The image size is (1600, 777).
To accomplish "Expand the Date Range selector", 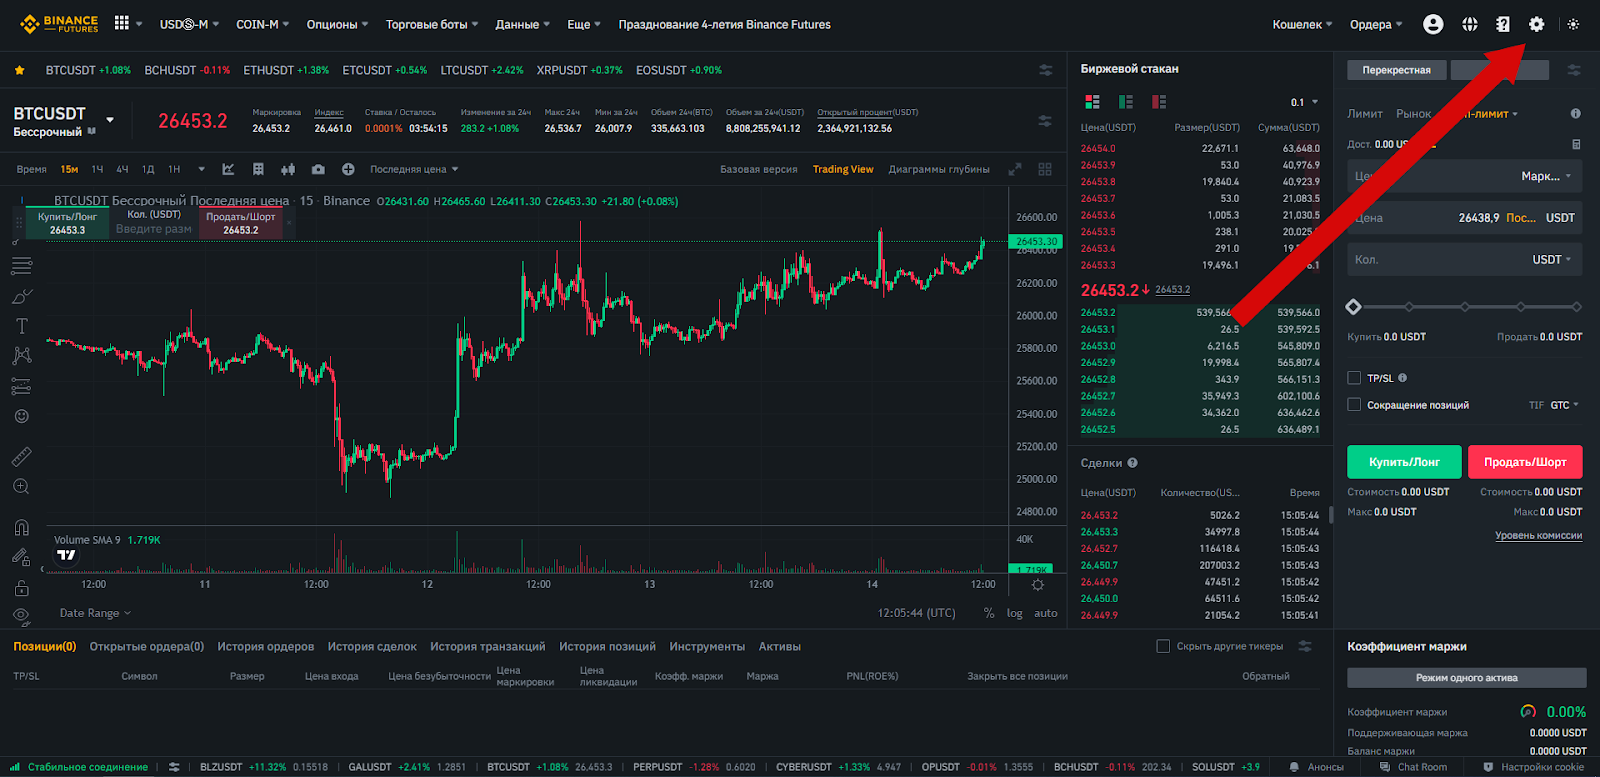I will pyautogui.click(x=95, y=613).
